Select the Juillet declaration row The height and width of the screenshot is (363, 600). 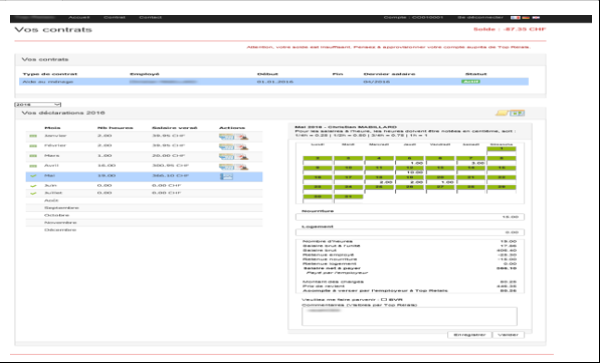[x=144, y=193]
